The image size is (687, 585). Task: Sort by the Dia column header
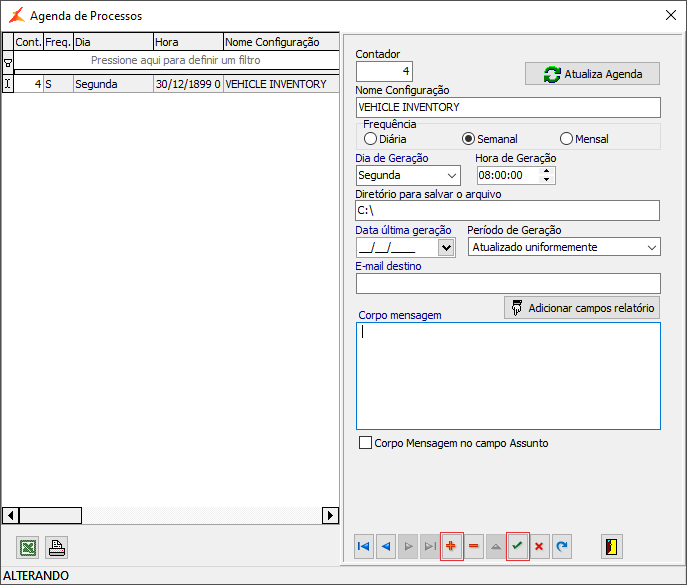(x=113, y=42)
